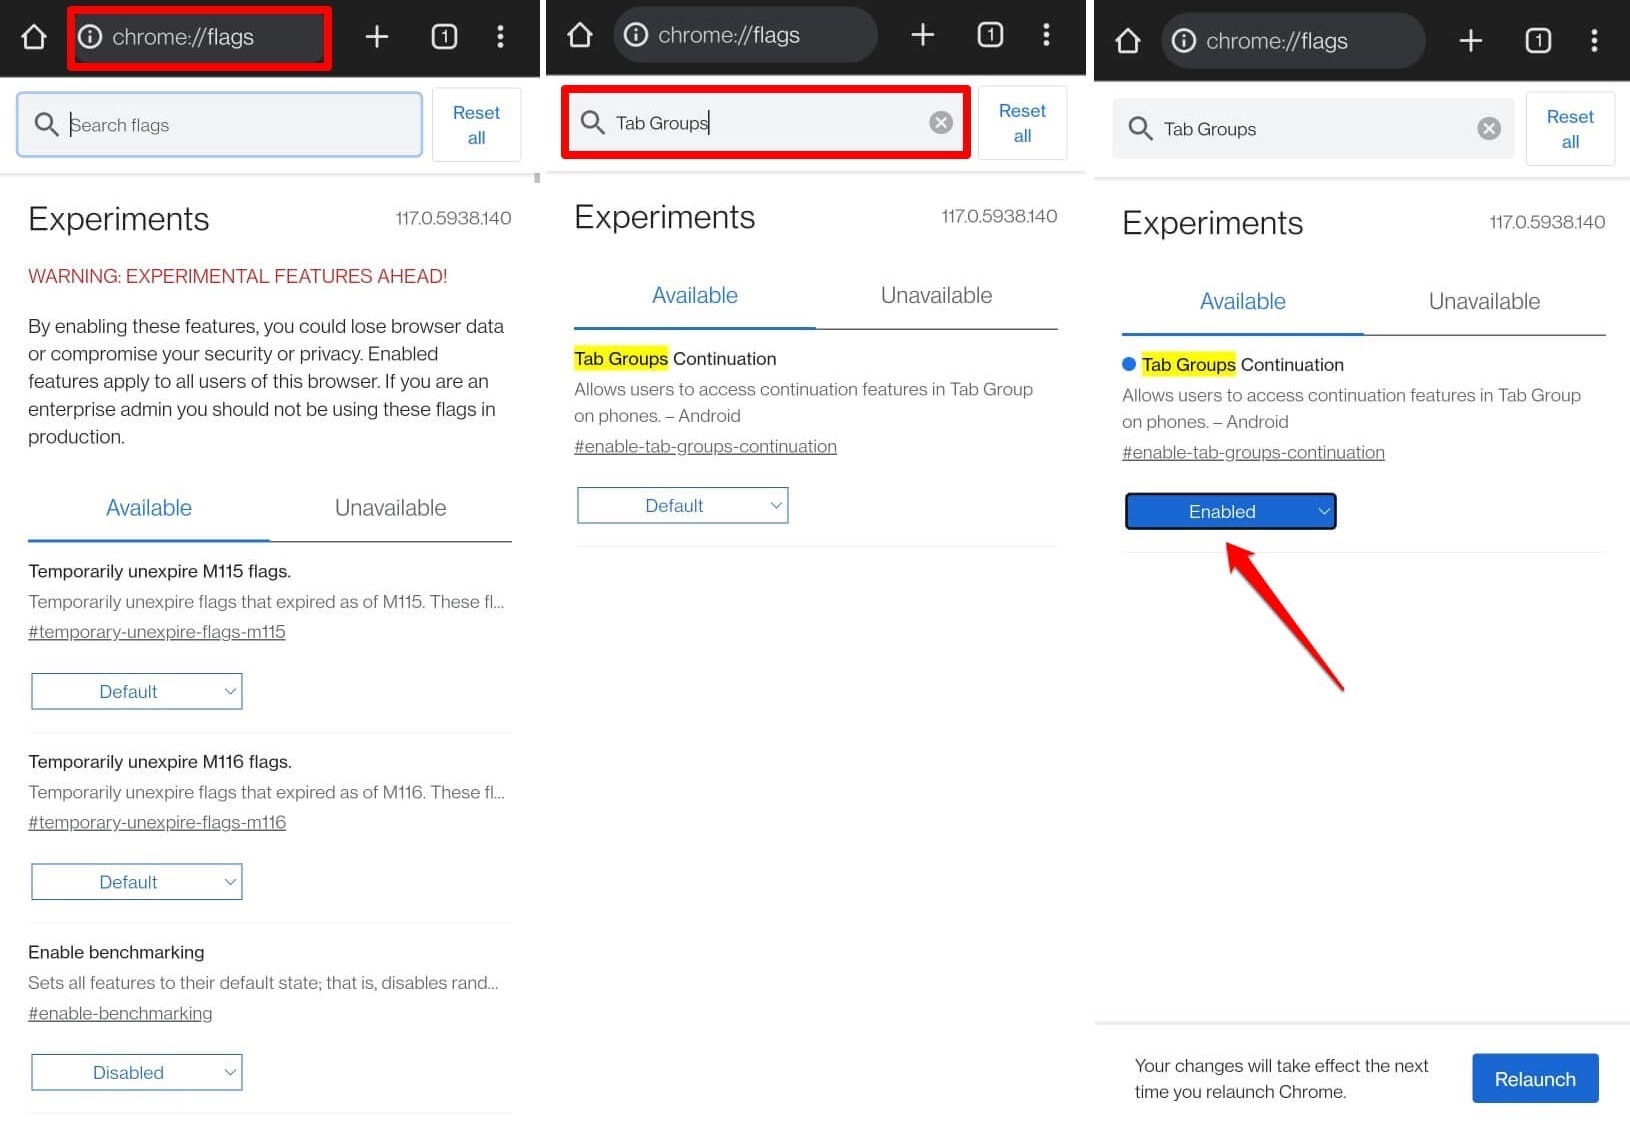Open #enable-tab-groups-continuation link in right screenshot
The width and height of the screenshot is (1630, 1127).
[1253, 452]
